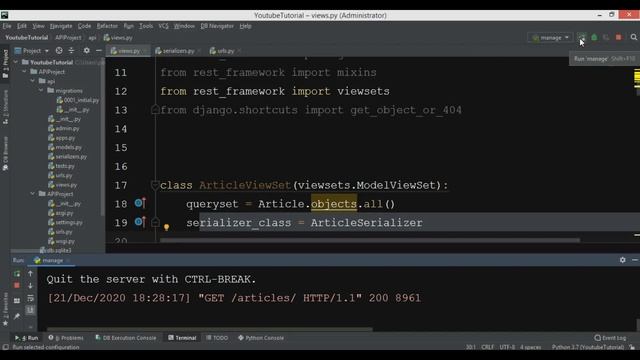Open serializers.py in the project tree
This screenshot has height=360, width=640.
(x=67, y=157)
